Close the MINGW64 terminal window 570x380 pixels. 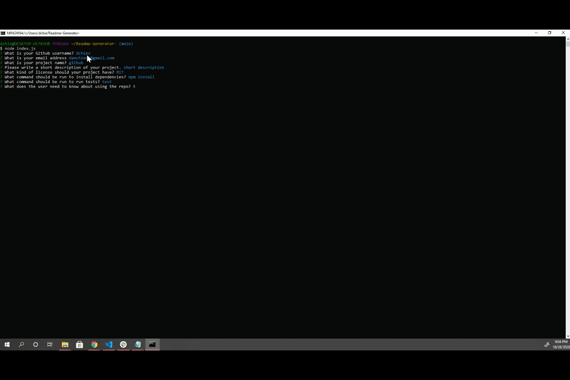pos(563,33)
